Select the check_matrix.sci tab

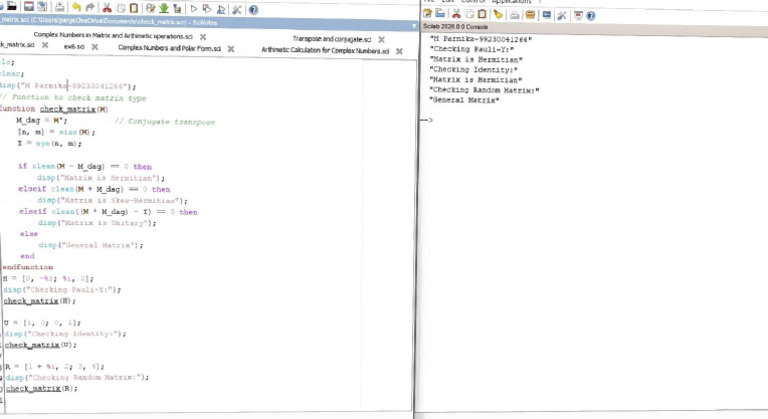17,45
